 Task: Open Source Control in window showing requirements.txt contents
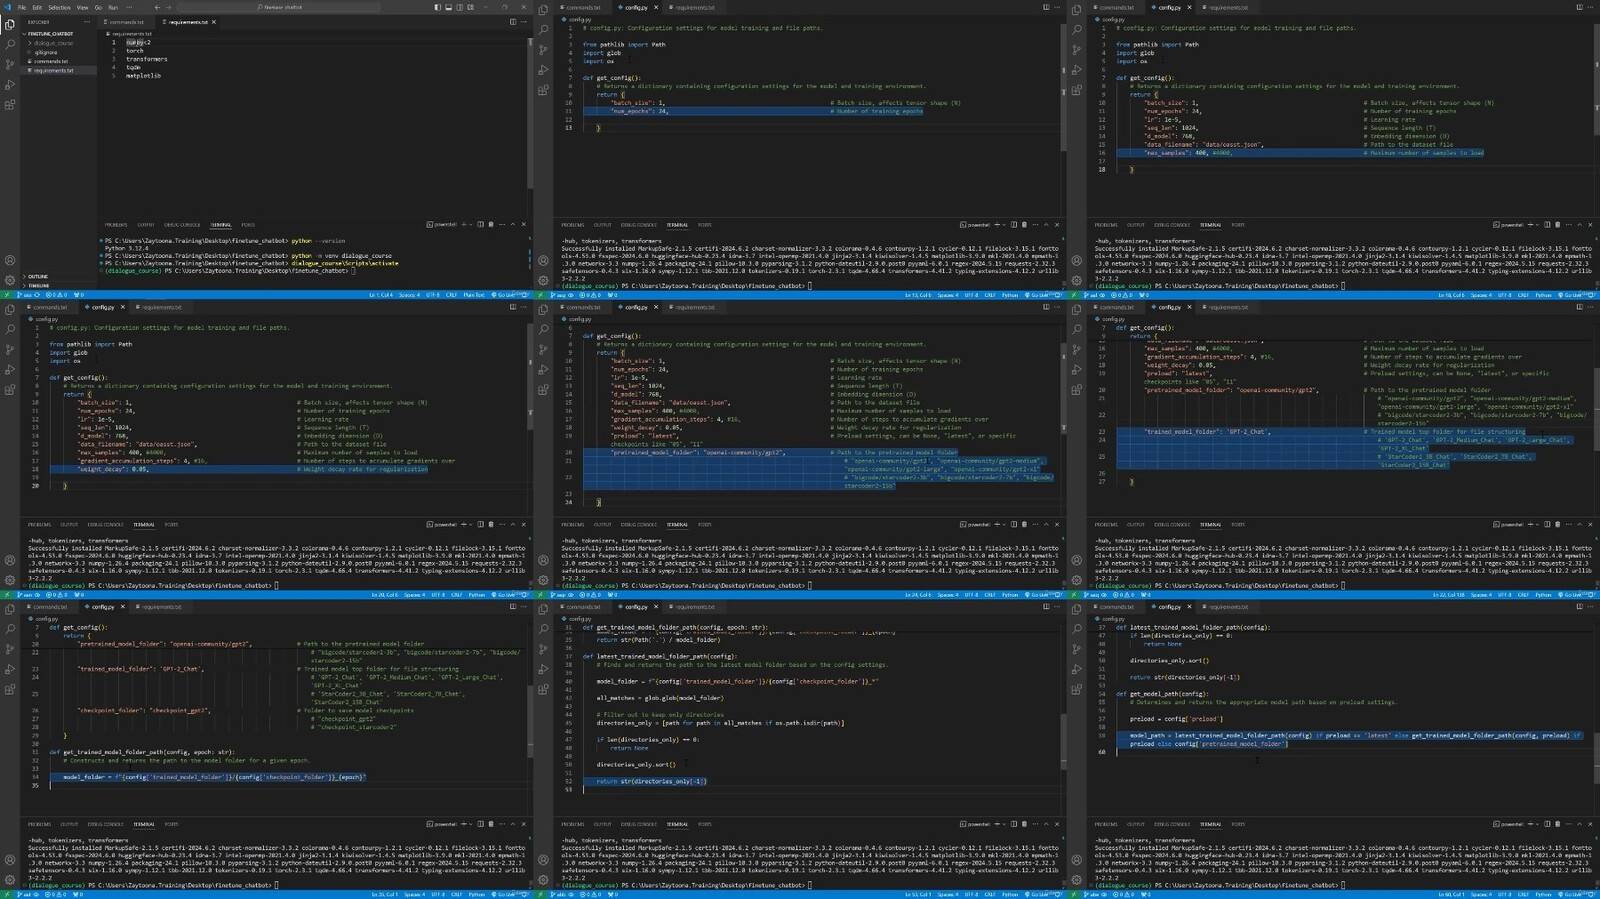click(x=10, y=64)
